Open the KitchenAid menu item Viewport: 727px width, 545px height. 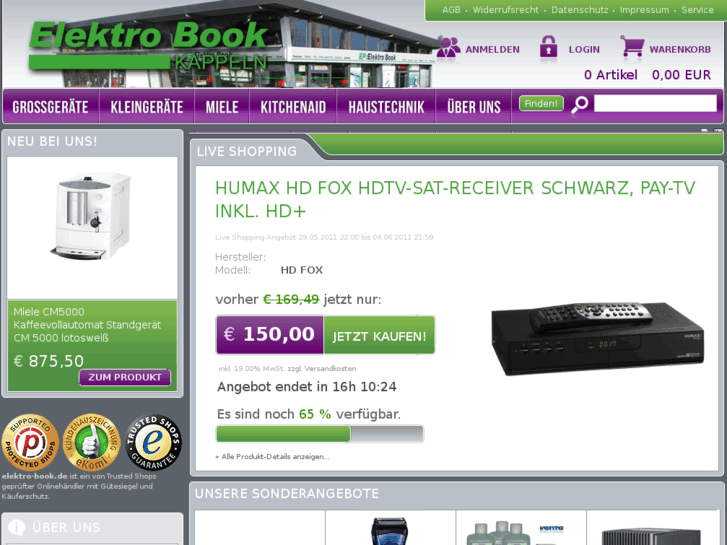[293, 107]
